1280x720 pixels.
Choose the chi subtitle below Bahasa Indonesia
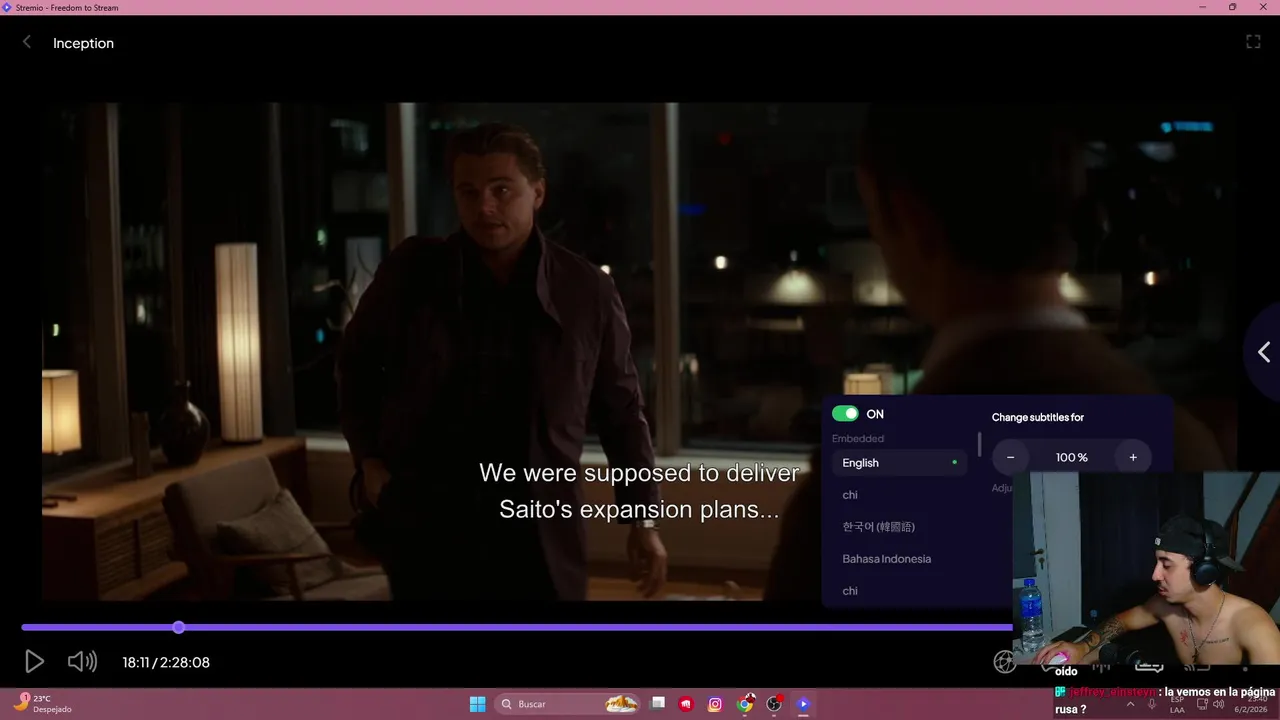(x=900, y=591)
